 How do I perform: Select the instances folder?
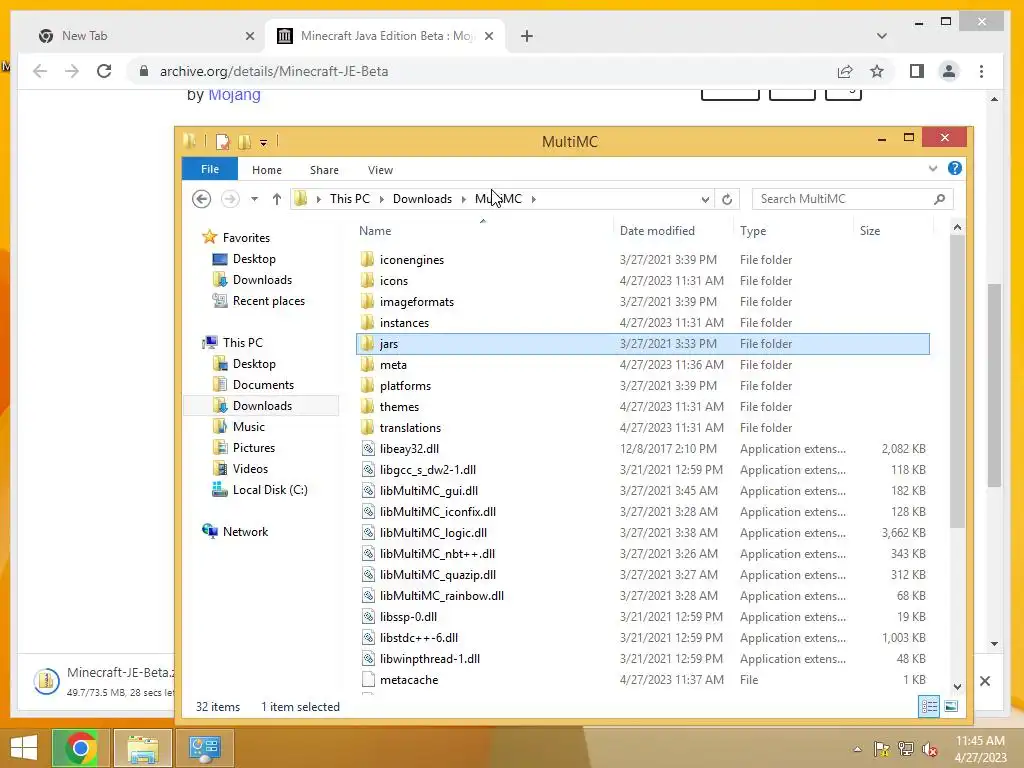coord(643,323)
